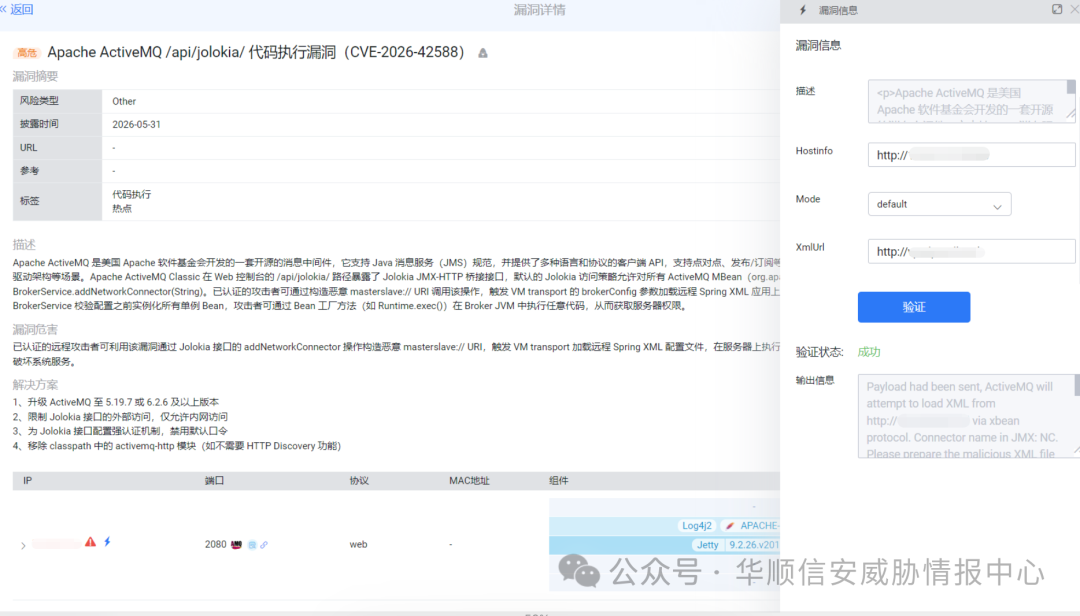Click the MAC地址 column header

click(469, 481)
